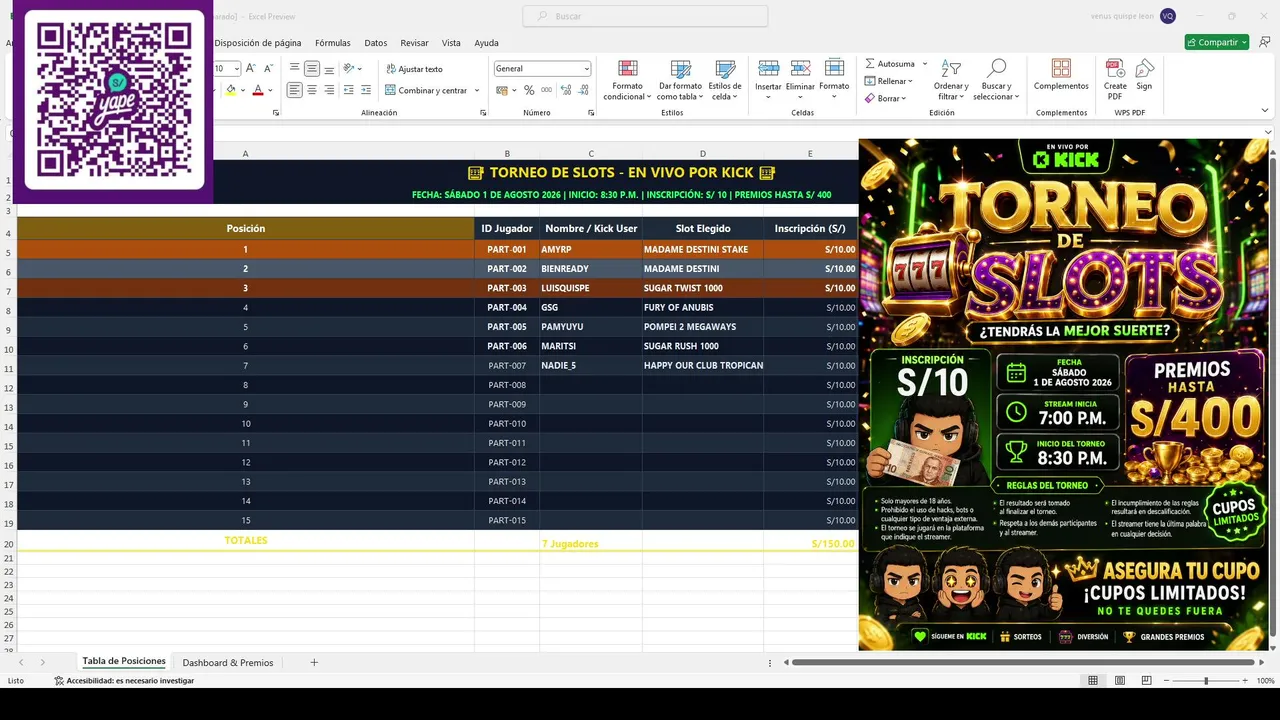Open the Fórmulas ribbon tab
This screenshot has height=720, width=1280.
coord(333,43)
